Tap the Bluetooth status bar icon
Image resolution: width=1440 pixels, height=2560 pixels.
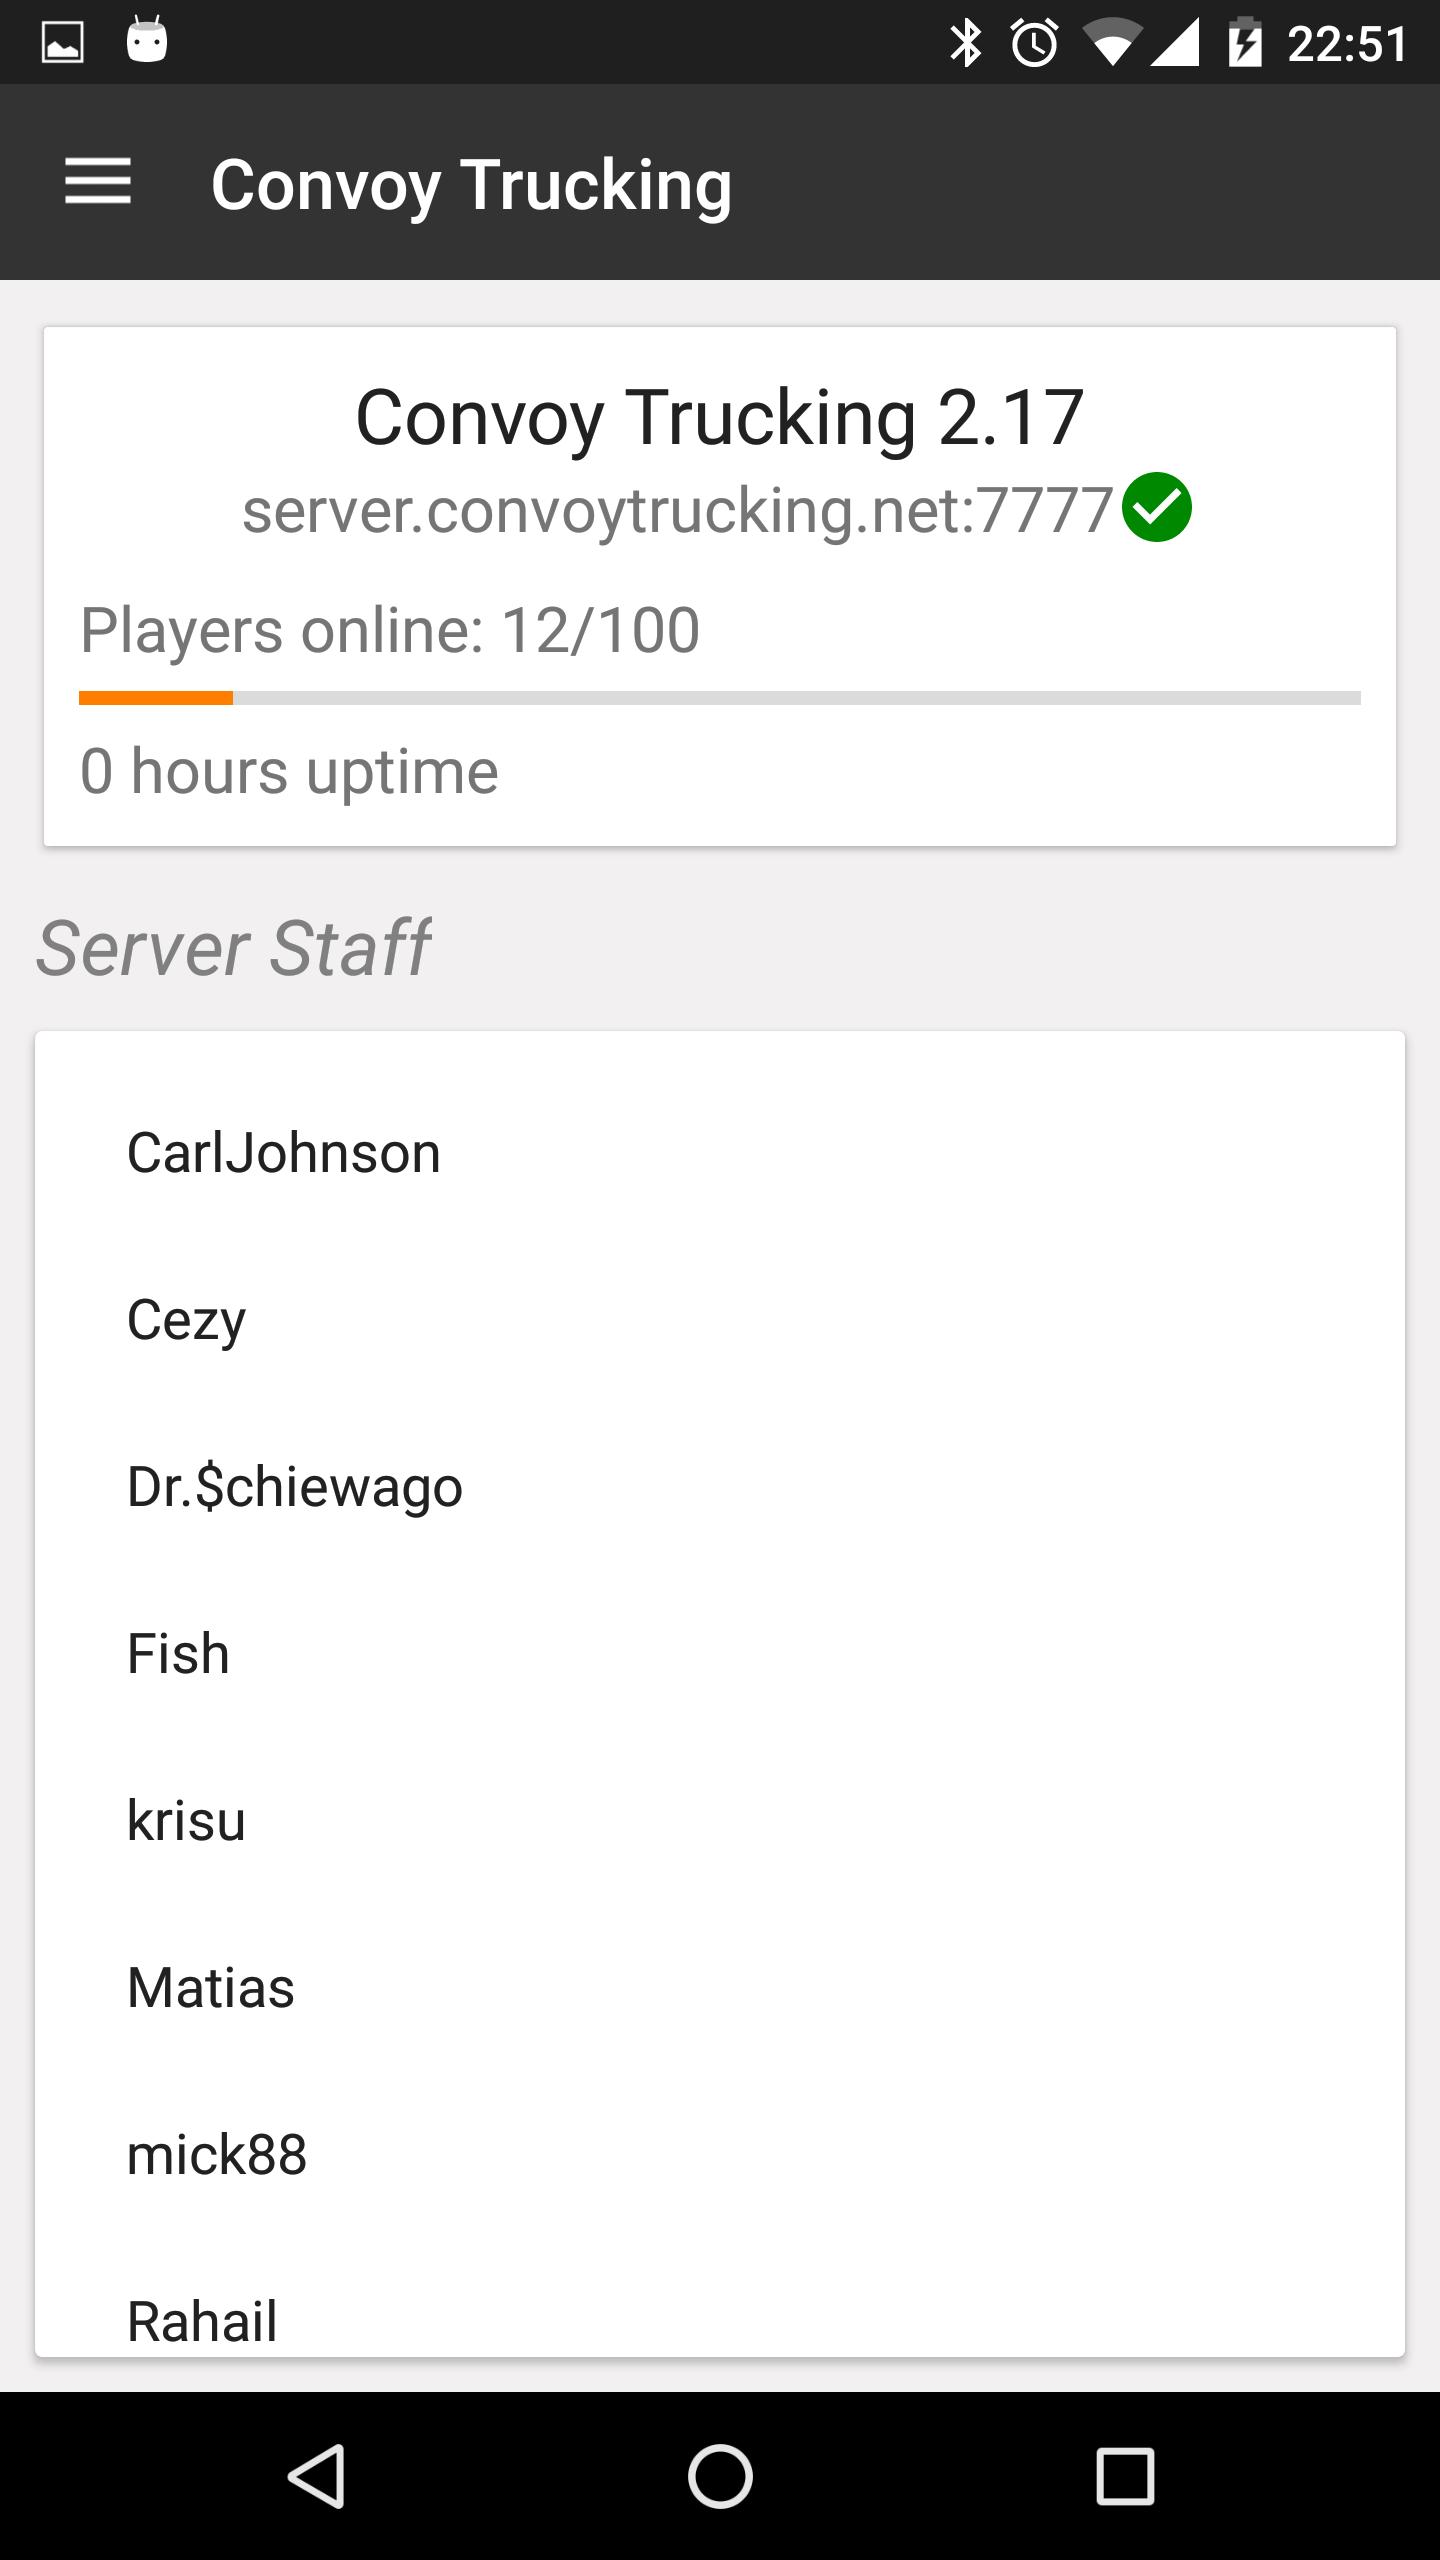pyautogui.click(x=965, y=43)
